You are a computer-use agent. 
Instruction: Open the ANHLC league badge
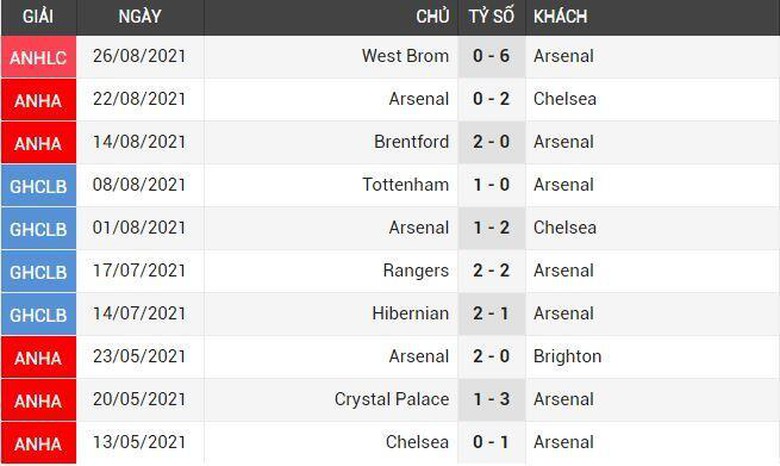tap(38, 58)
